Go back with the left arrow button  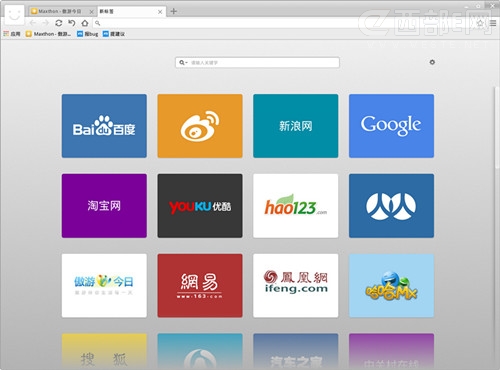point(33,23)
